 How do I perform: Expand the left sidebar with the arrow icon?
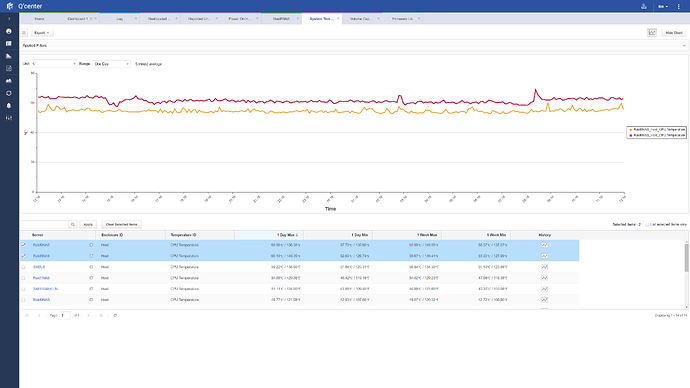click(9, 19)
